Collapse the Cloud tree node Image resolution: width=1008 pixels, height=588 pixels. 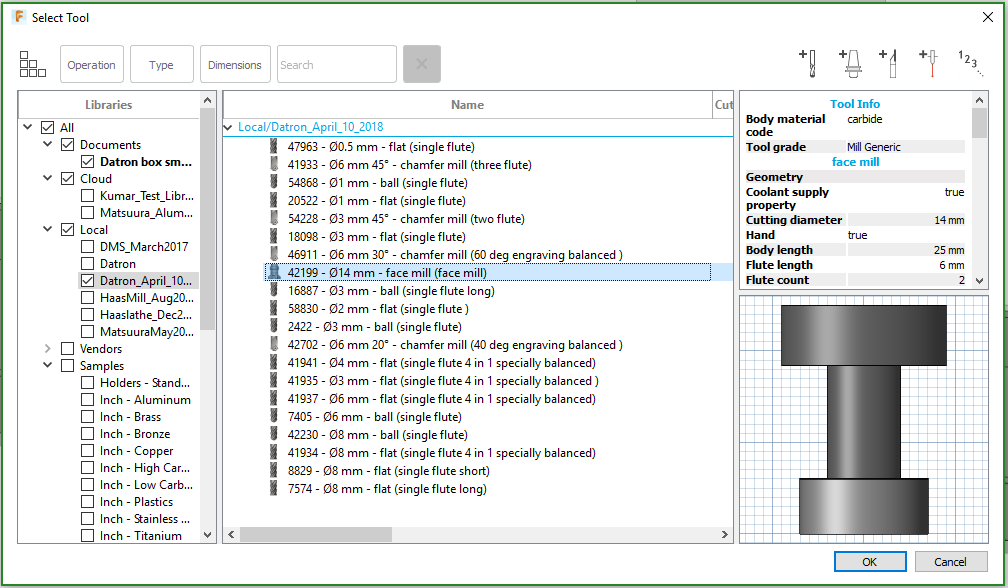pos(48,178)
